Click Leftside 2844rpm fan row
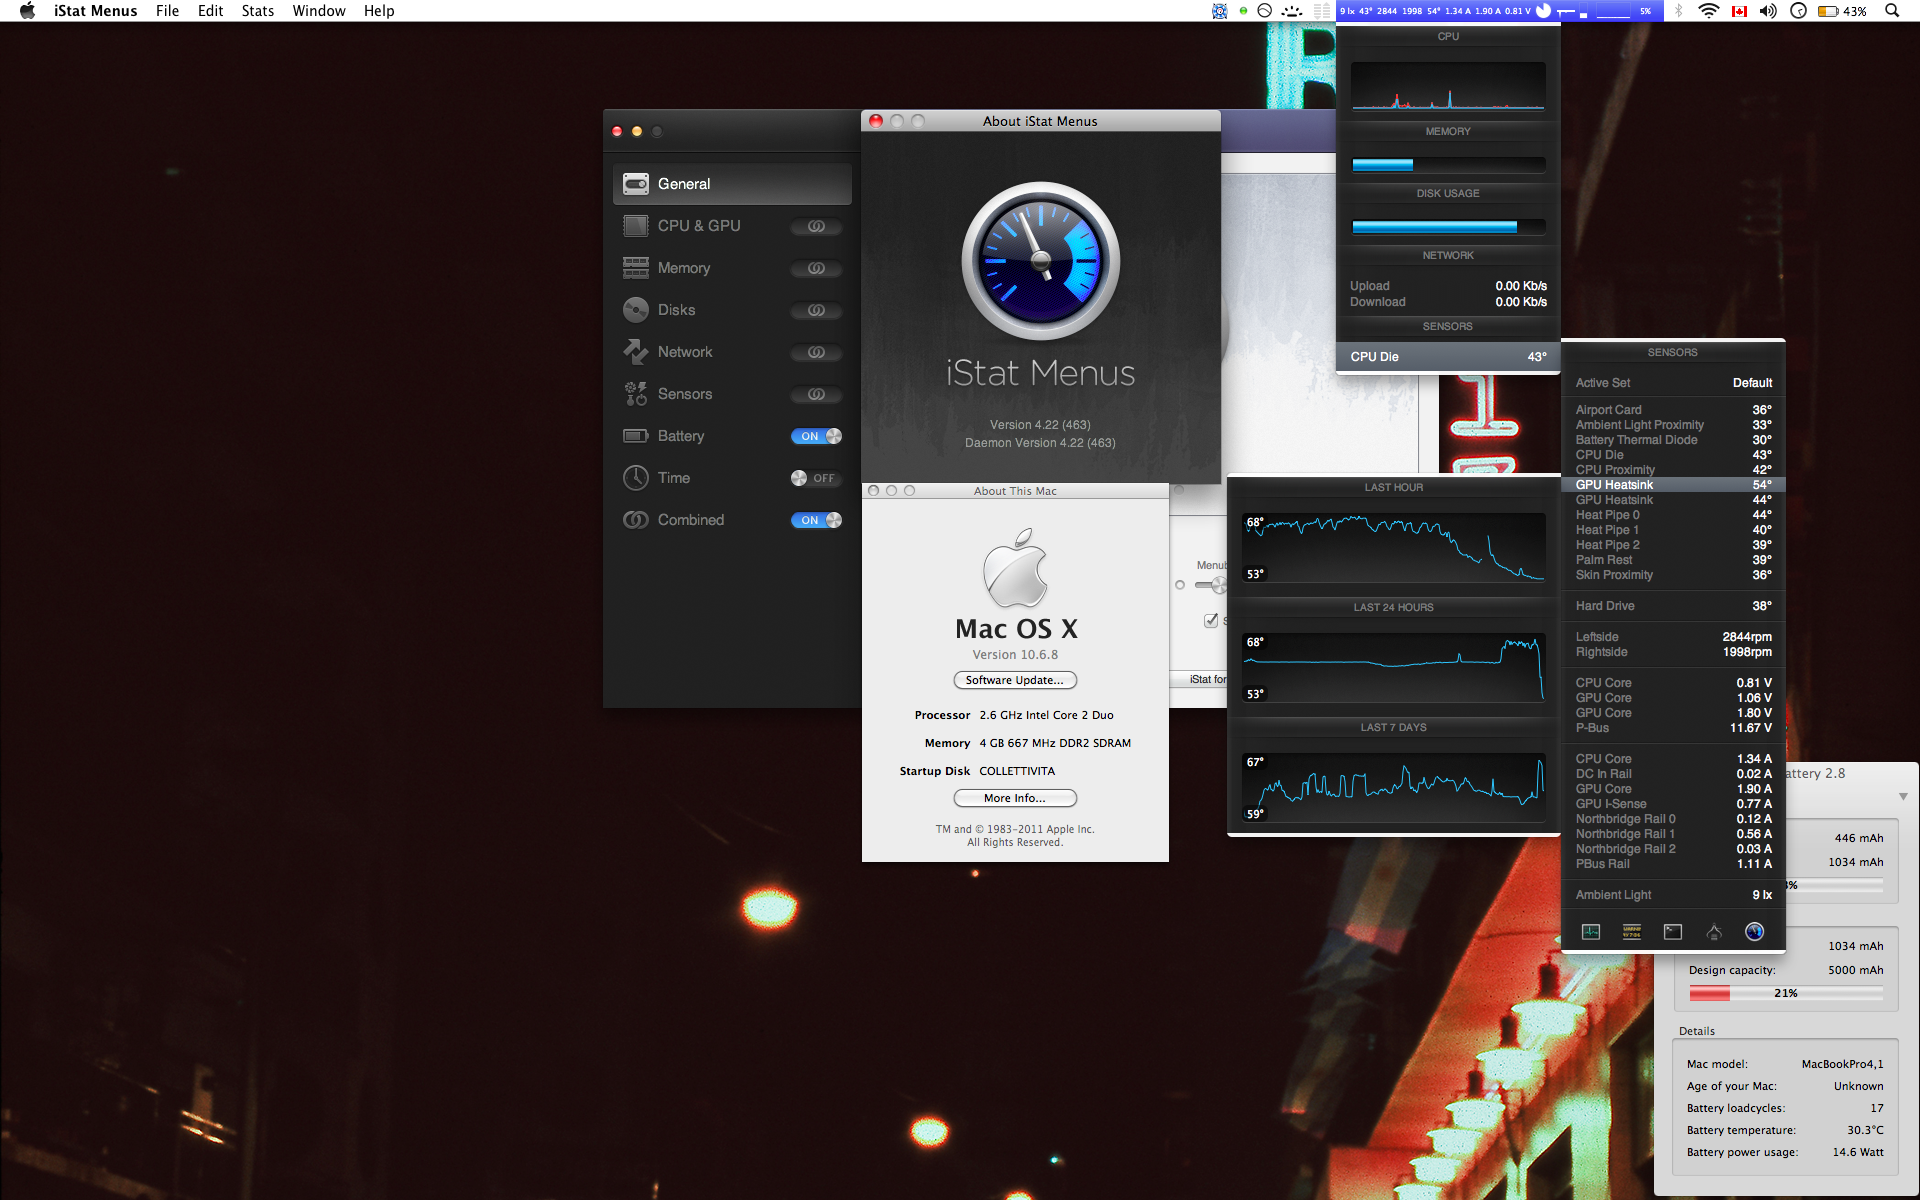This screenshot has height=1200, width=1920. coord(1673,637)
